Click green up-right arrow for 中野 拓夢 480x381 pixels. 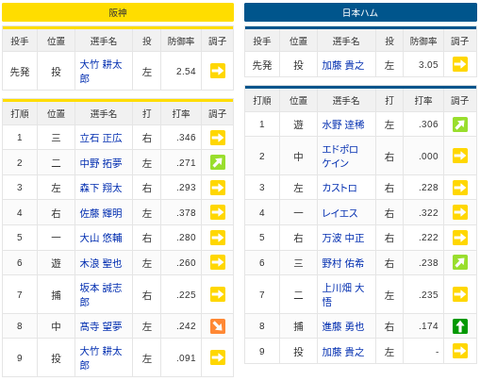pos(218,163)
